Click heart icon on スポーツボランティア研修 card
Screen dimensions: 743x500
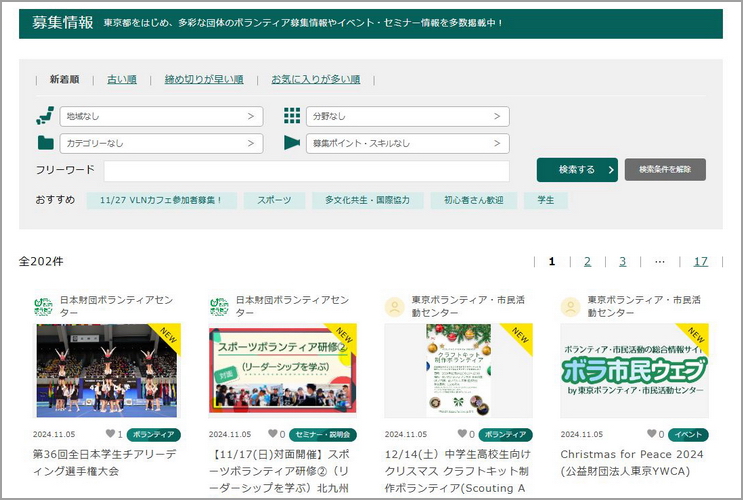pyautogui.click(x=272, y=435)
